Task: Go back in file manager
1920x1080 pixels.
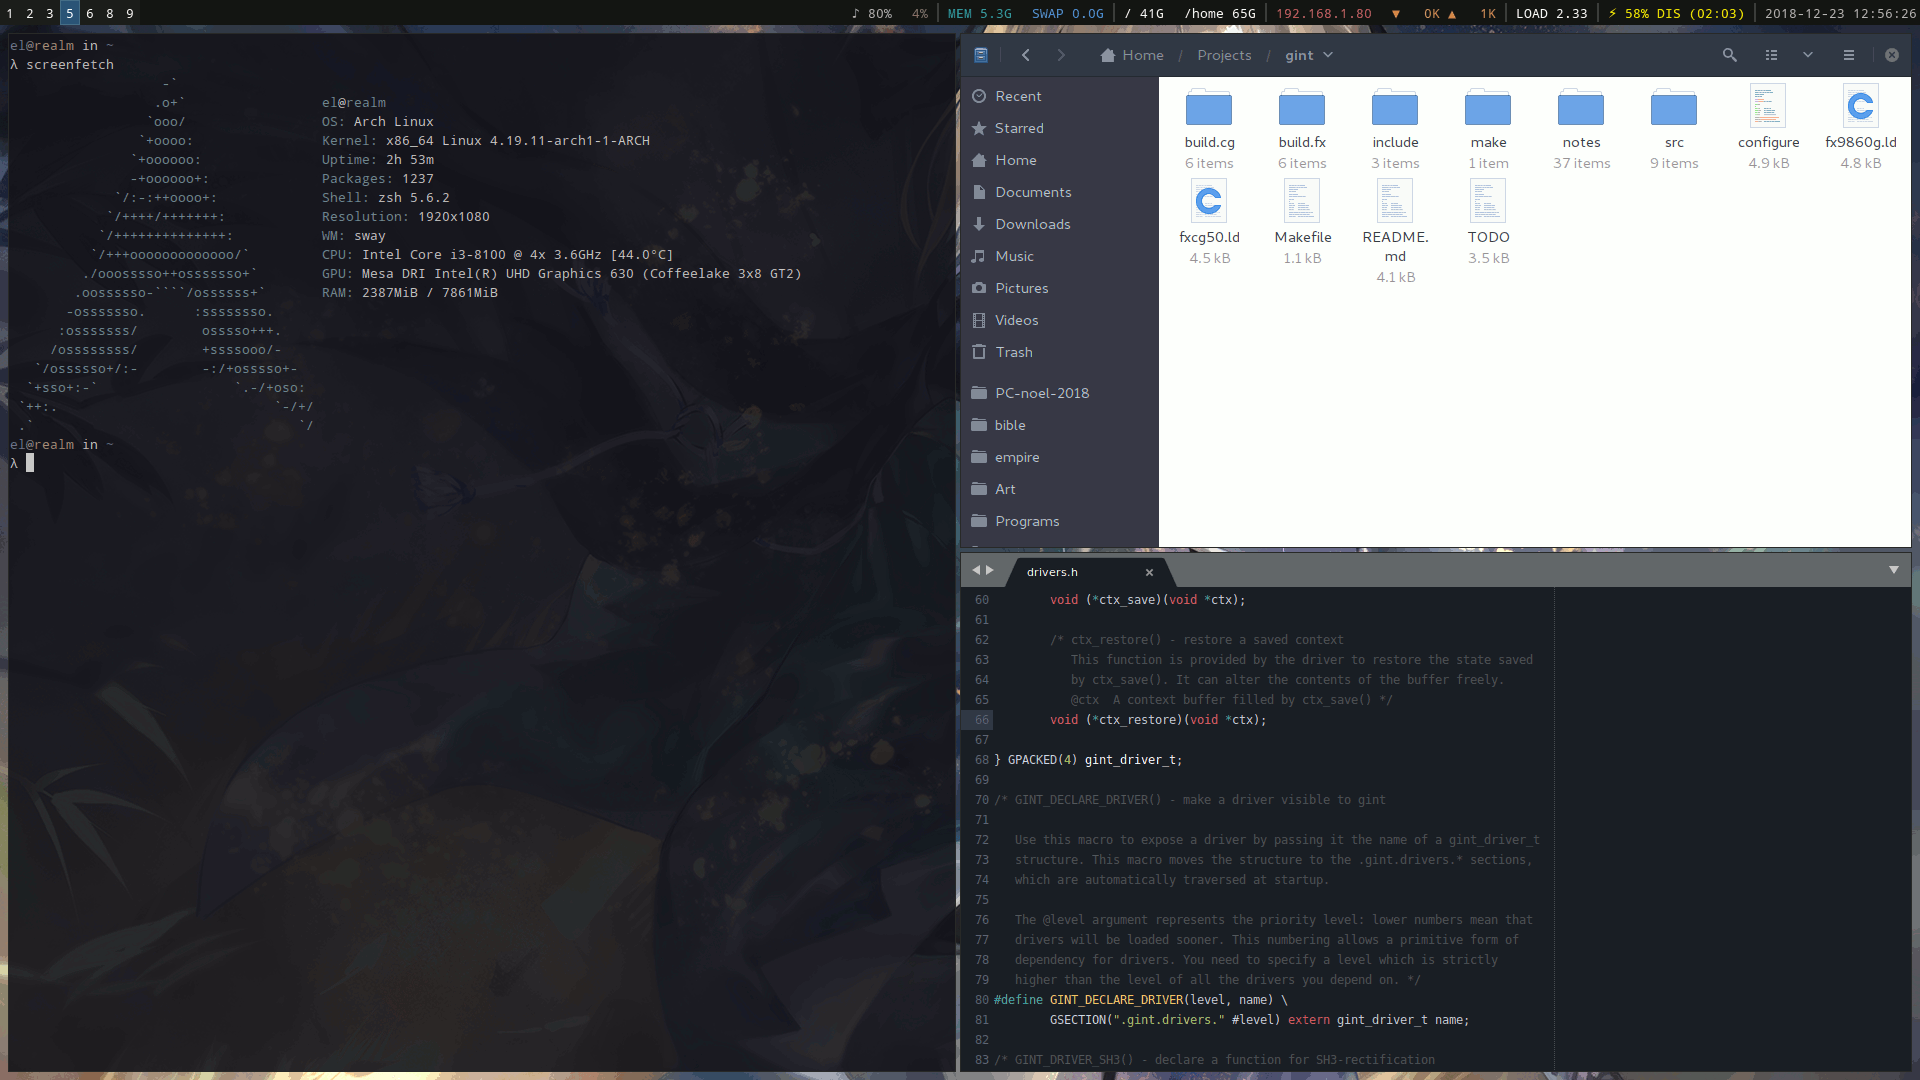Action: [1025, 55]
